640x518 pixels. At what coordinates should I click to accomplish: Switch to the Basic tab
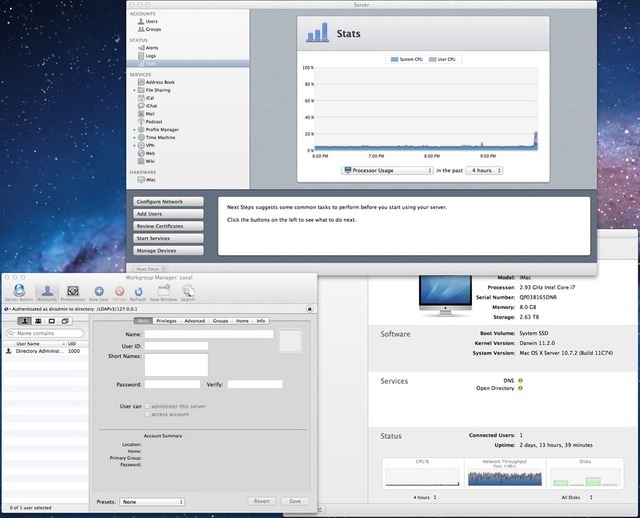[x=143, y=321]
